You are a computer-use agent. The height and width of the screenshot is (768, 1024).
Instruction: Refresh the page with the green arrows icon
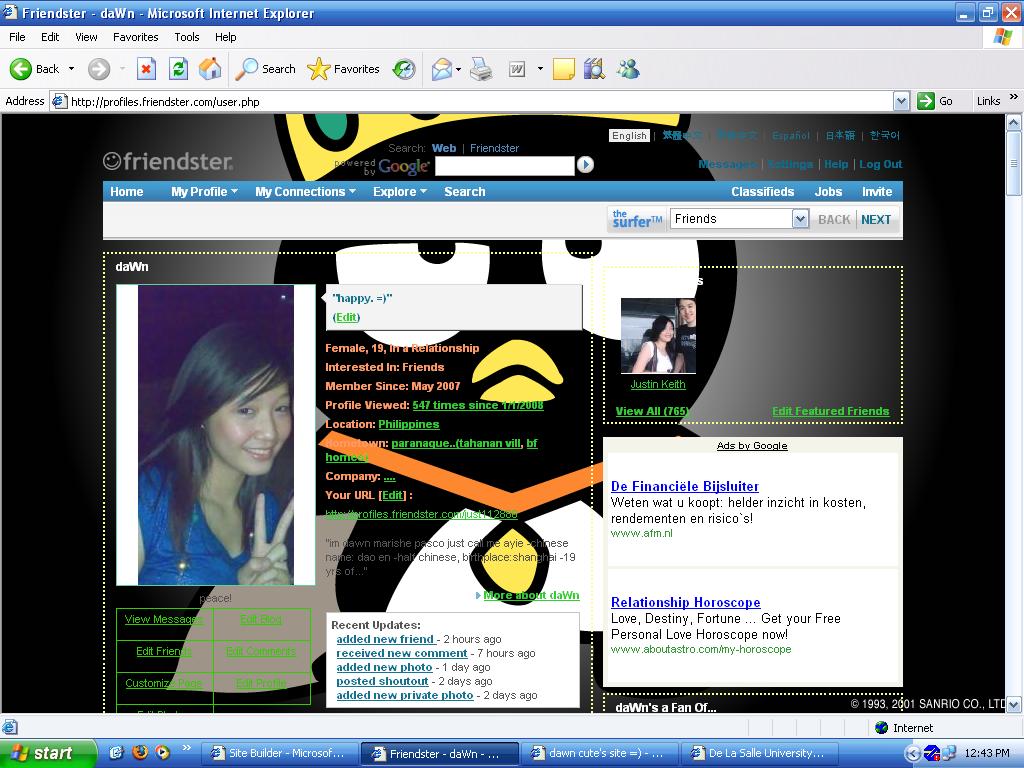point(178,69)
